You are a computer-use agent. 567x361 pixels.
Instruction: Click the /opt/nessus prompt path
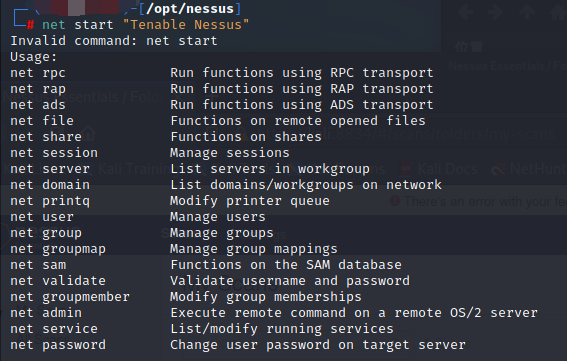pyautogui.click(x=190, y=8)
